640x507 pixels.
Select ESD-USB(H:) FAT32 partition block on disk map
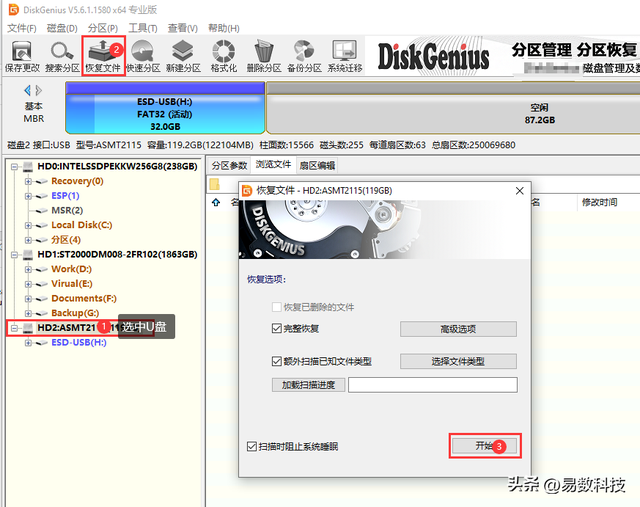pos(165,108)
